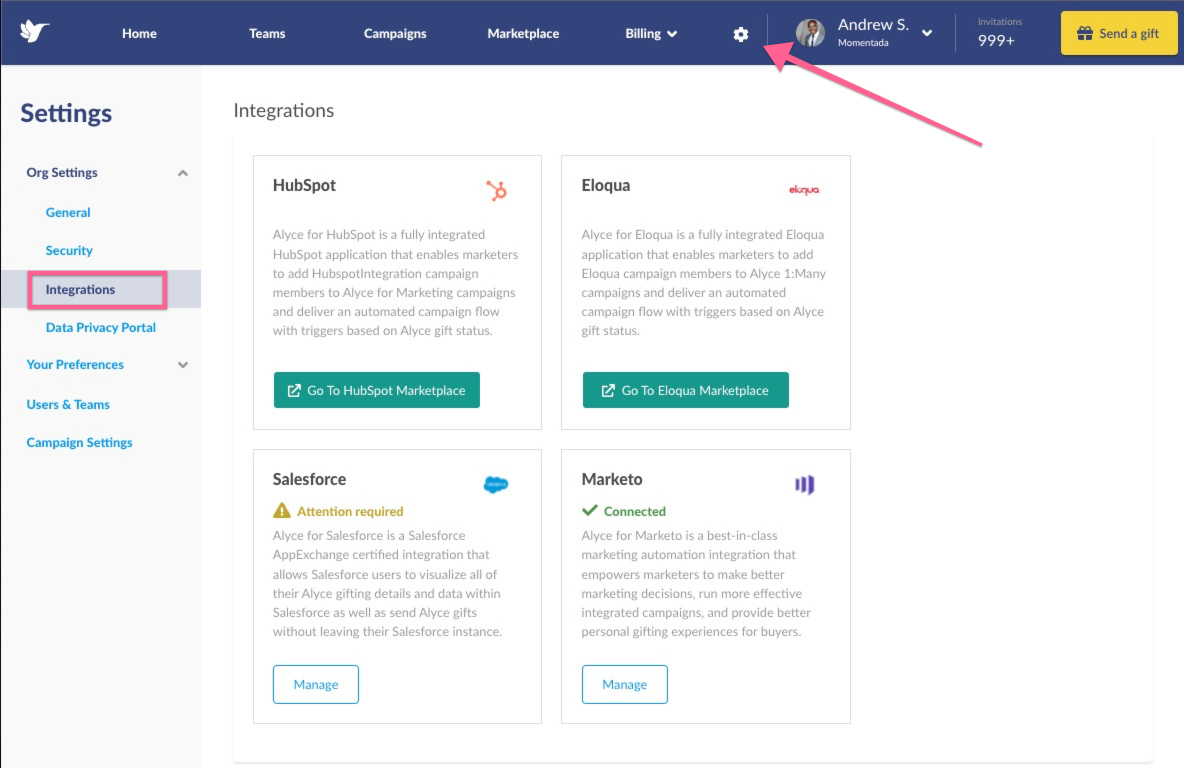Click the Integrations page heading
The width and height of the screenshot is (1184, 768).
283,110
